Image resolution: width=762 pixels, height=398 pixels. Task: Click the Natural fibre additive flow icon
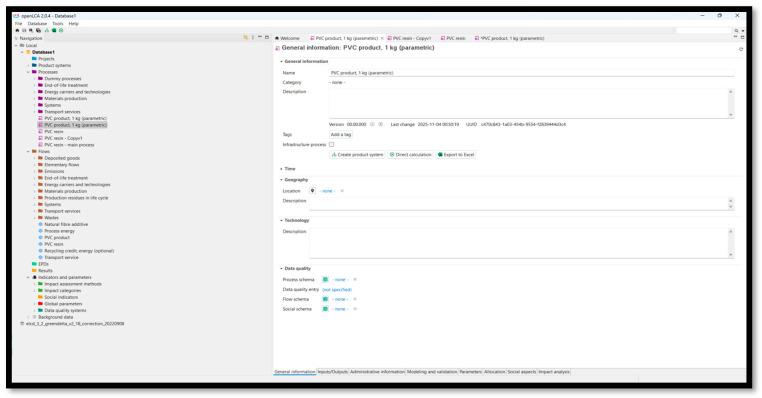(x=40, y=225)
